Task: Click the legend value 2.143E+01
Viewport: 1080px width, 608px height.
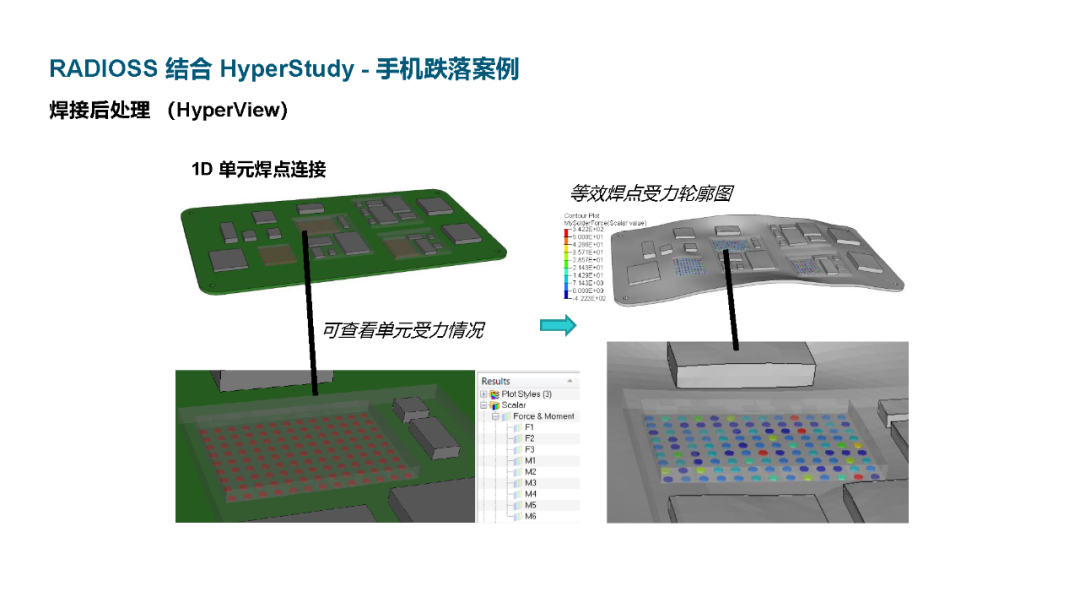Action: pyautogui.click(x=588, y=267)
